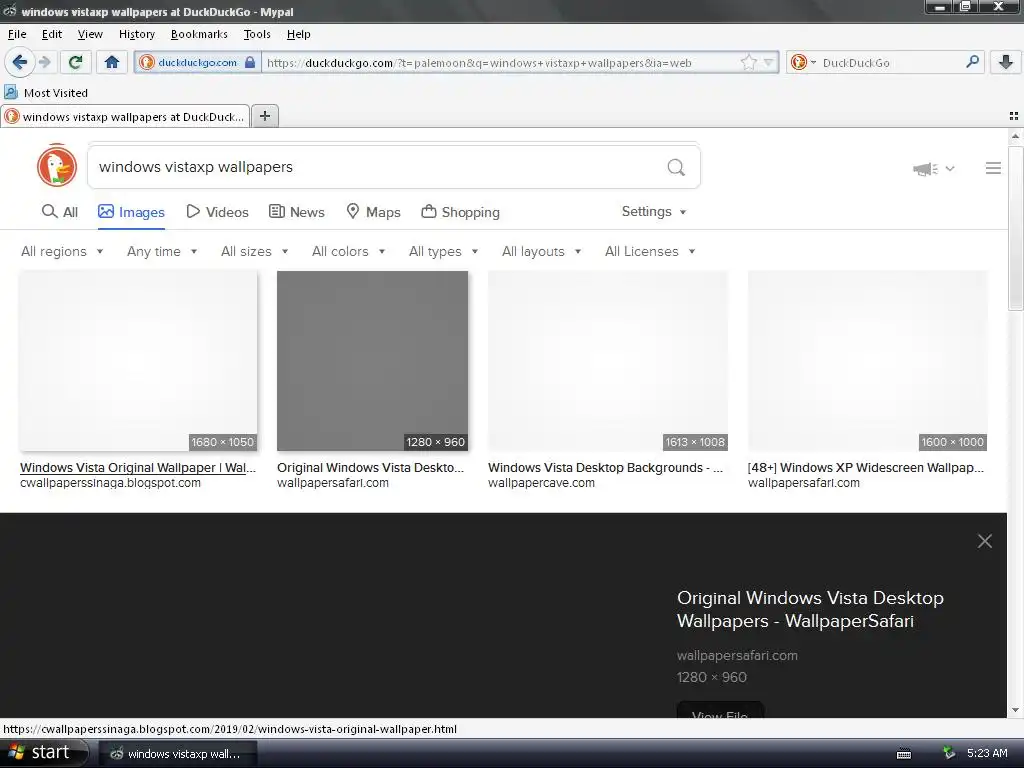Select the 1280 × 960 image thumbnail
This screenshot has height=768, width=1024.
pyautogui.click(x=372, y=360)
